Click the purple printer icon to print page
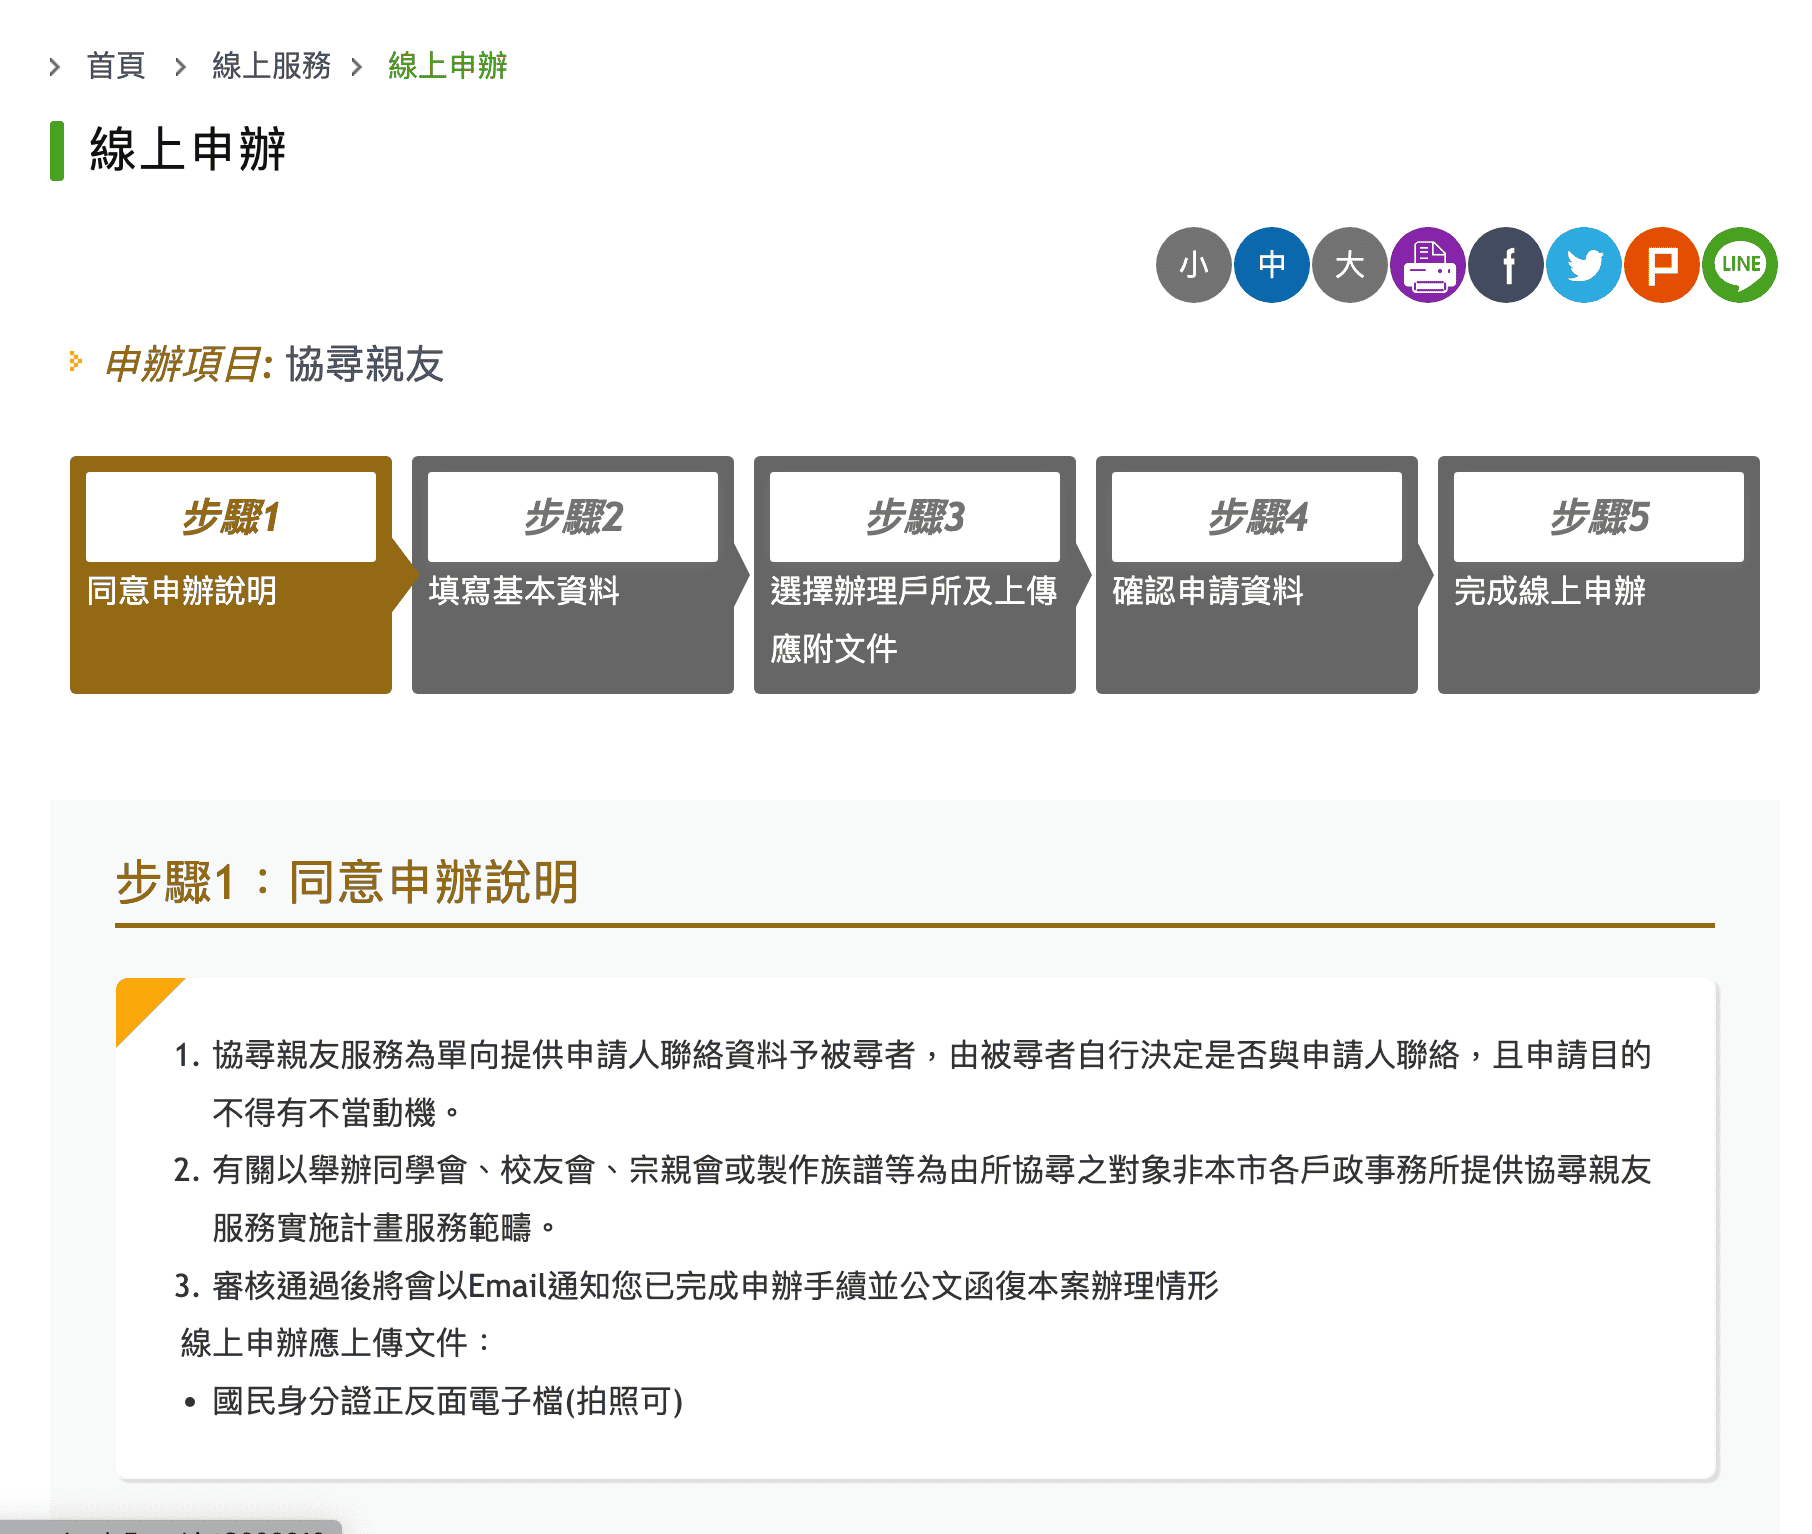This screenshot has height=1534, width=1812. click(x=1427, y=264)
